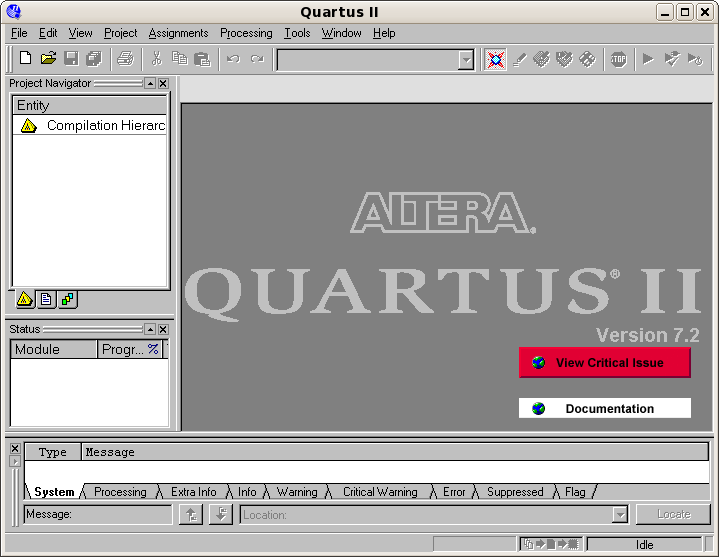Switch to the Critical Warning messages tab
This screenshot has width=719, height=557.
pyautogui.click(x=380, y=492)
